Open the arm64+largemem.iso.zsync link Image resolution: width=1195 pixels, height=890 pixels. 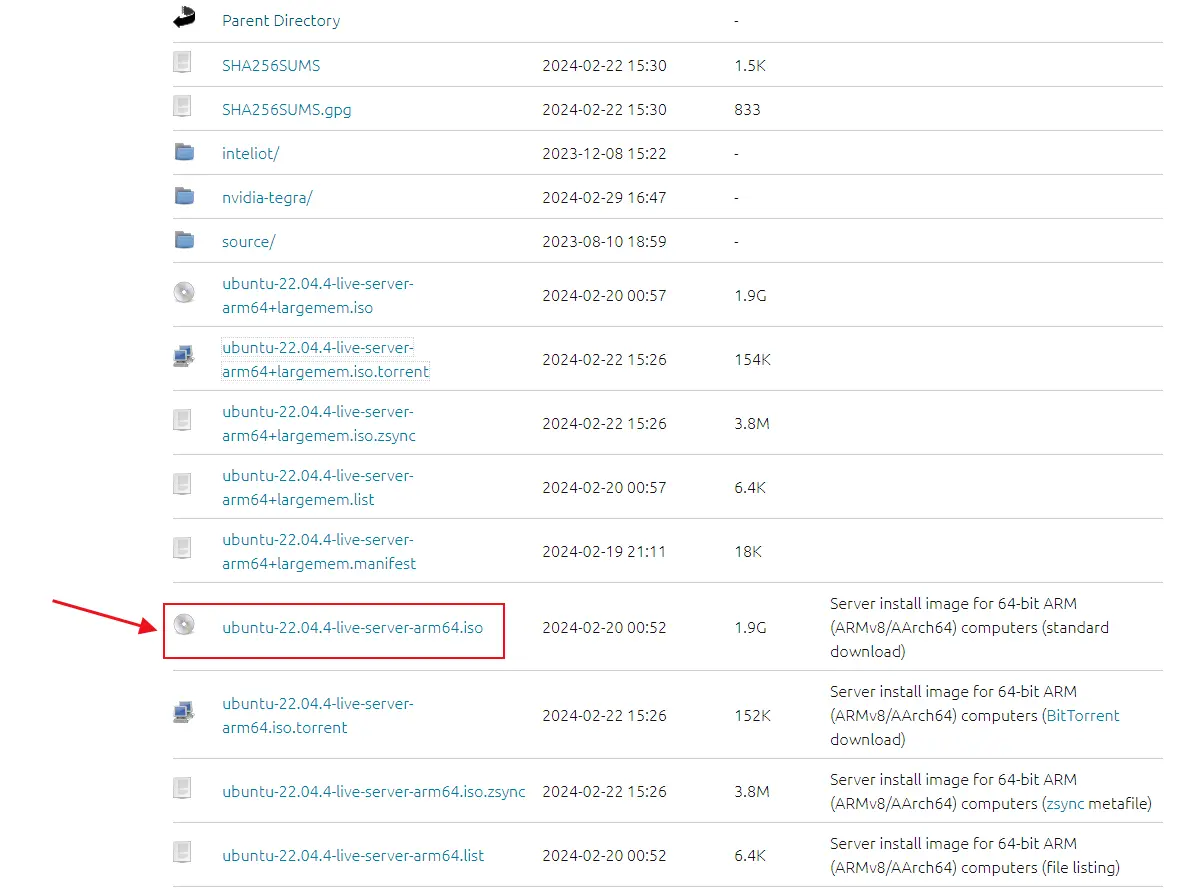click(319, 424)
